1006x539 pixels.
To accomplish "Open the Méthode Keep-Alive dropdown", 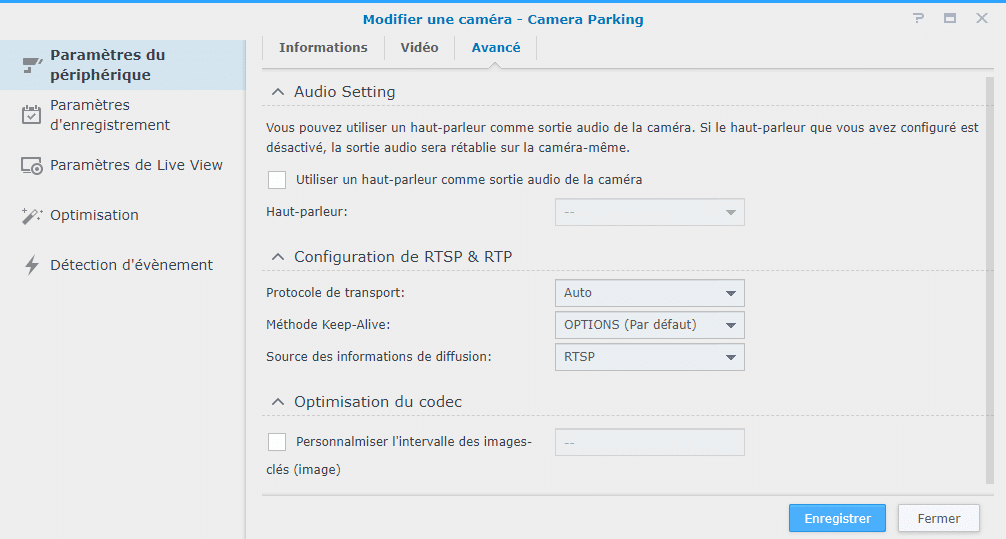I will pos(649,325).
